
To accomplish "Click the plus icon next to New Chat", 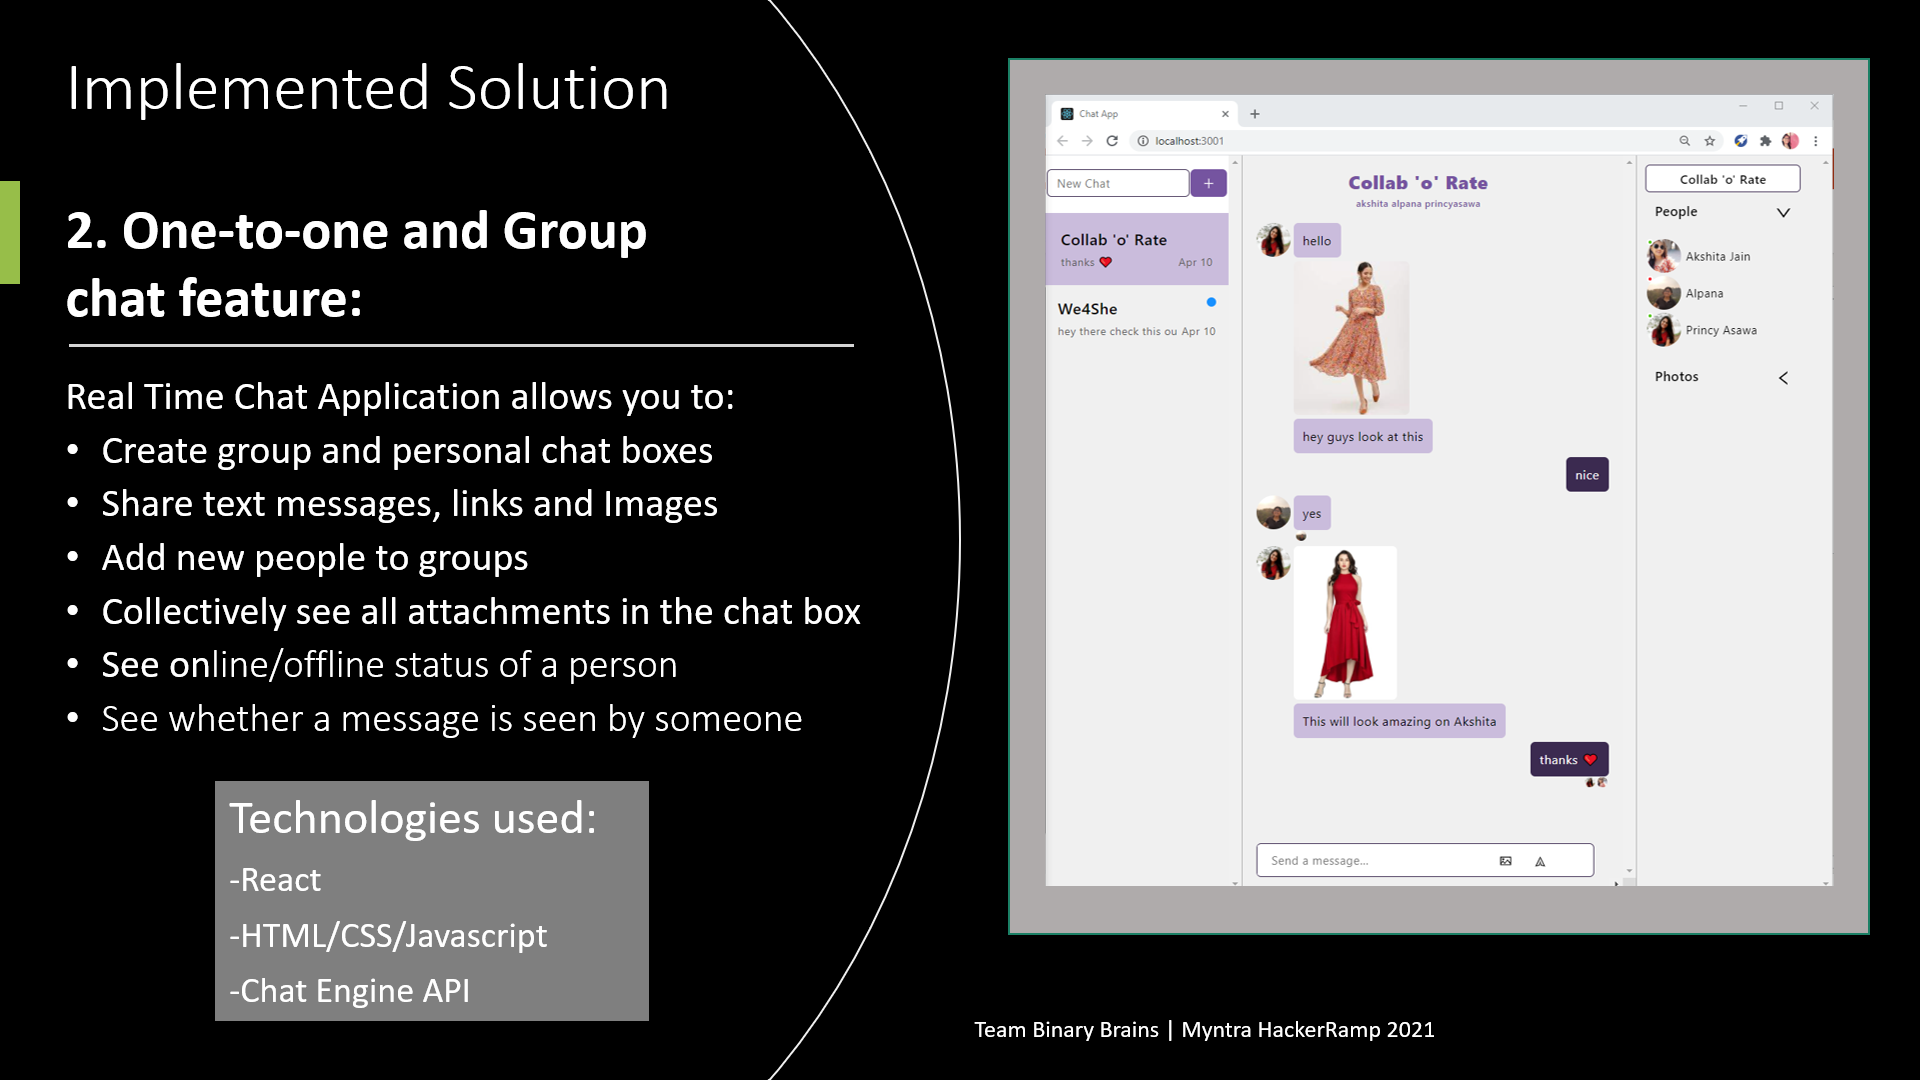I will point(1209,183).
